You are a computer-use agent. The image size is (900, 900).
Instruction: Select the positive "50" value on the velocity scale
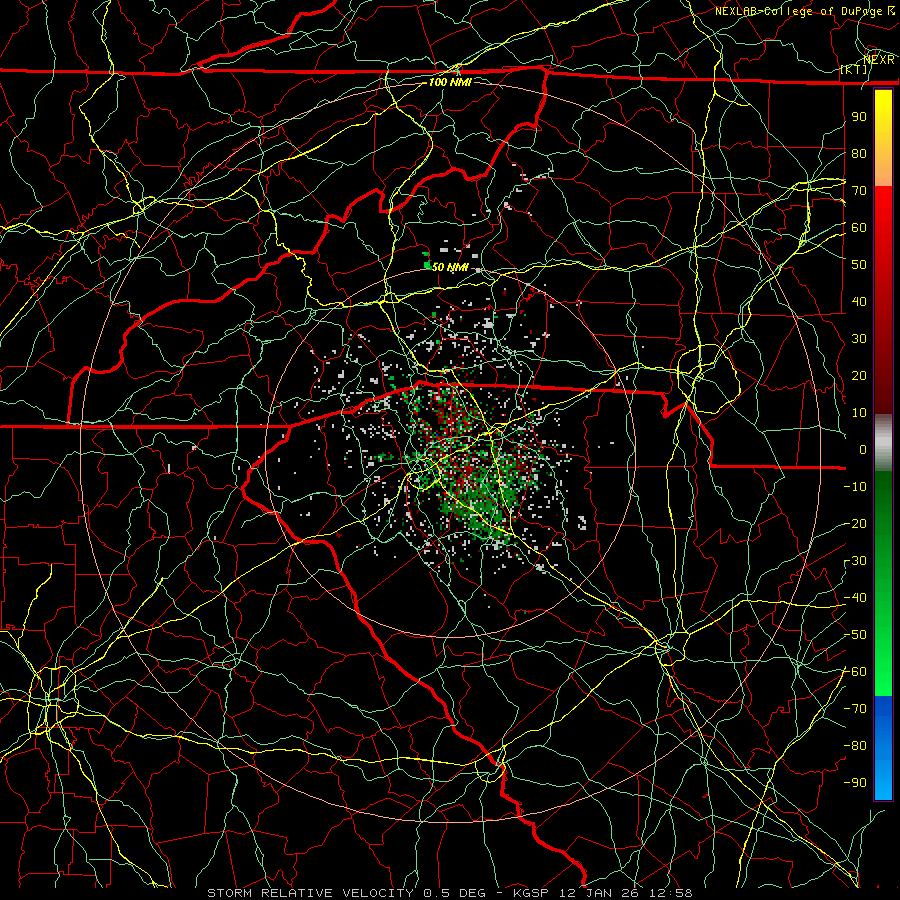pyautogui.click(x=859, y=265)
